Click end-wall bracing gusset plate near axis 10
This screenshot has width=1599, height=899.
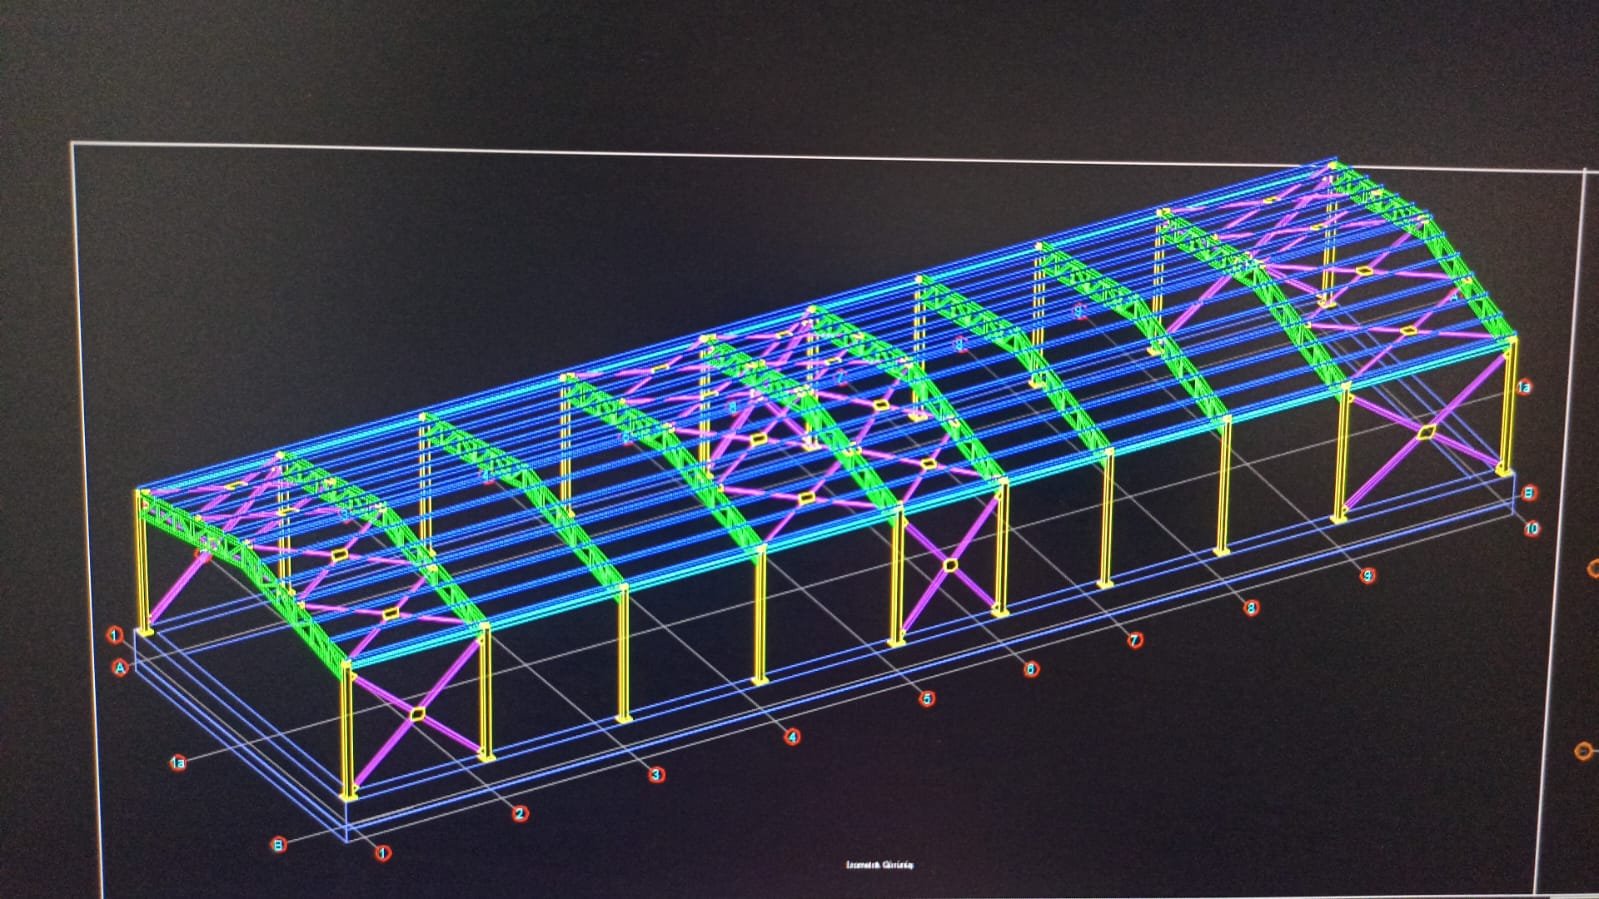point(1427,432)
